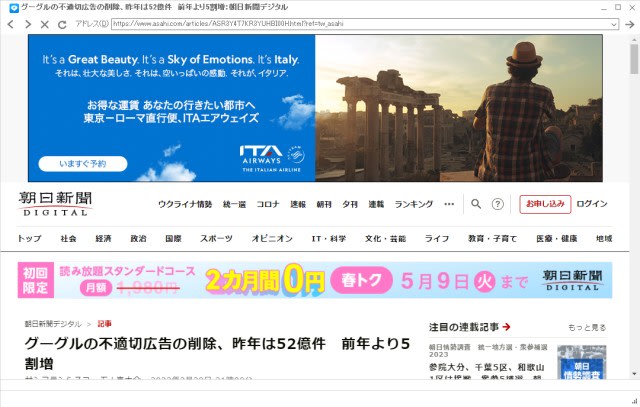The width and height of the screenshot is (640, 407).
Task: Click the red お申し込み subscribe button
Action: click(545, 204)
